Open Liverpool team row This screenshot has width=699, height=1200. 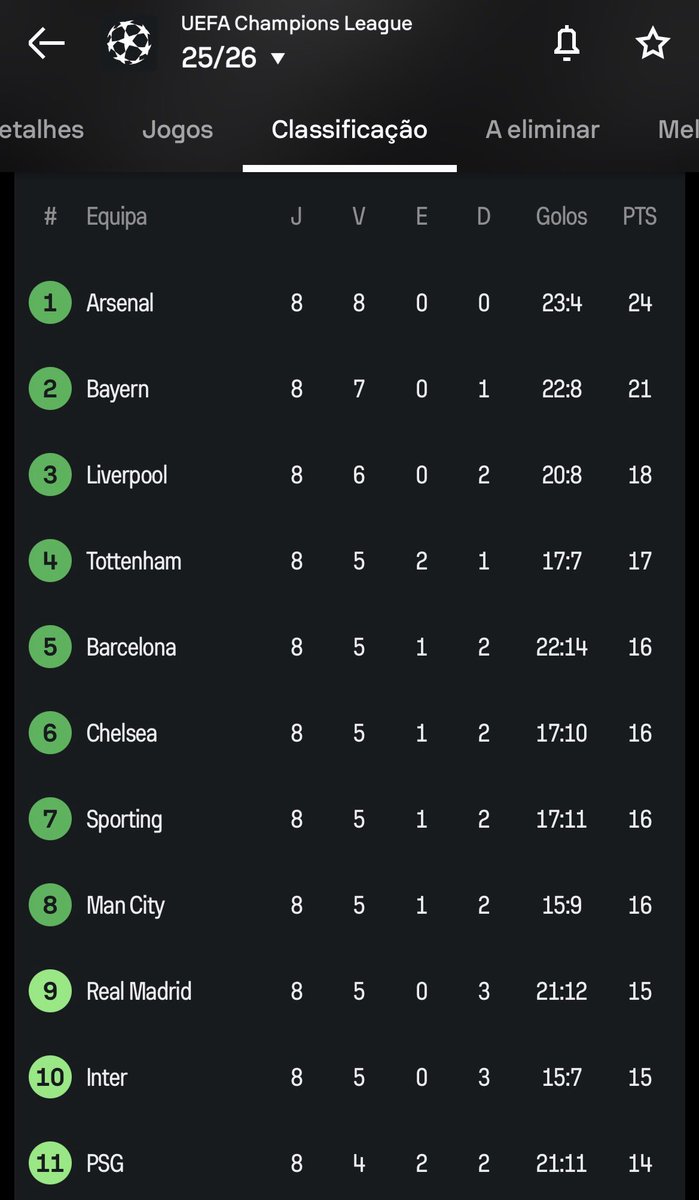(349, 475)
